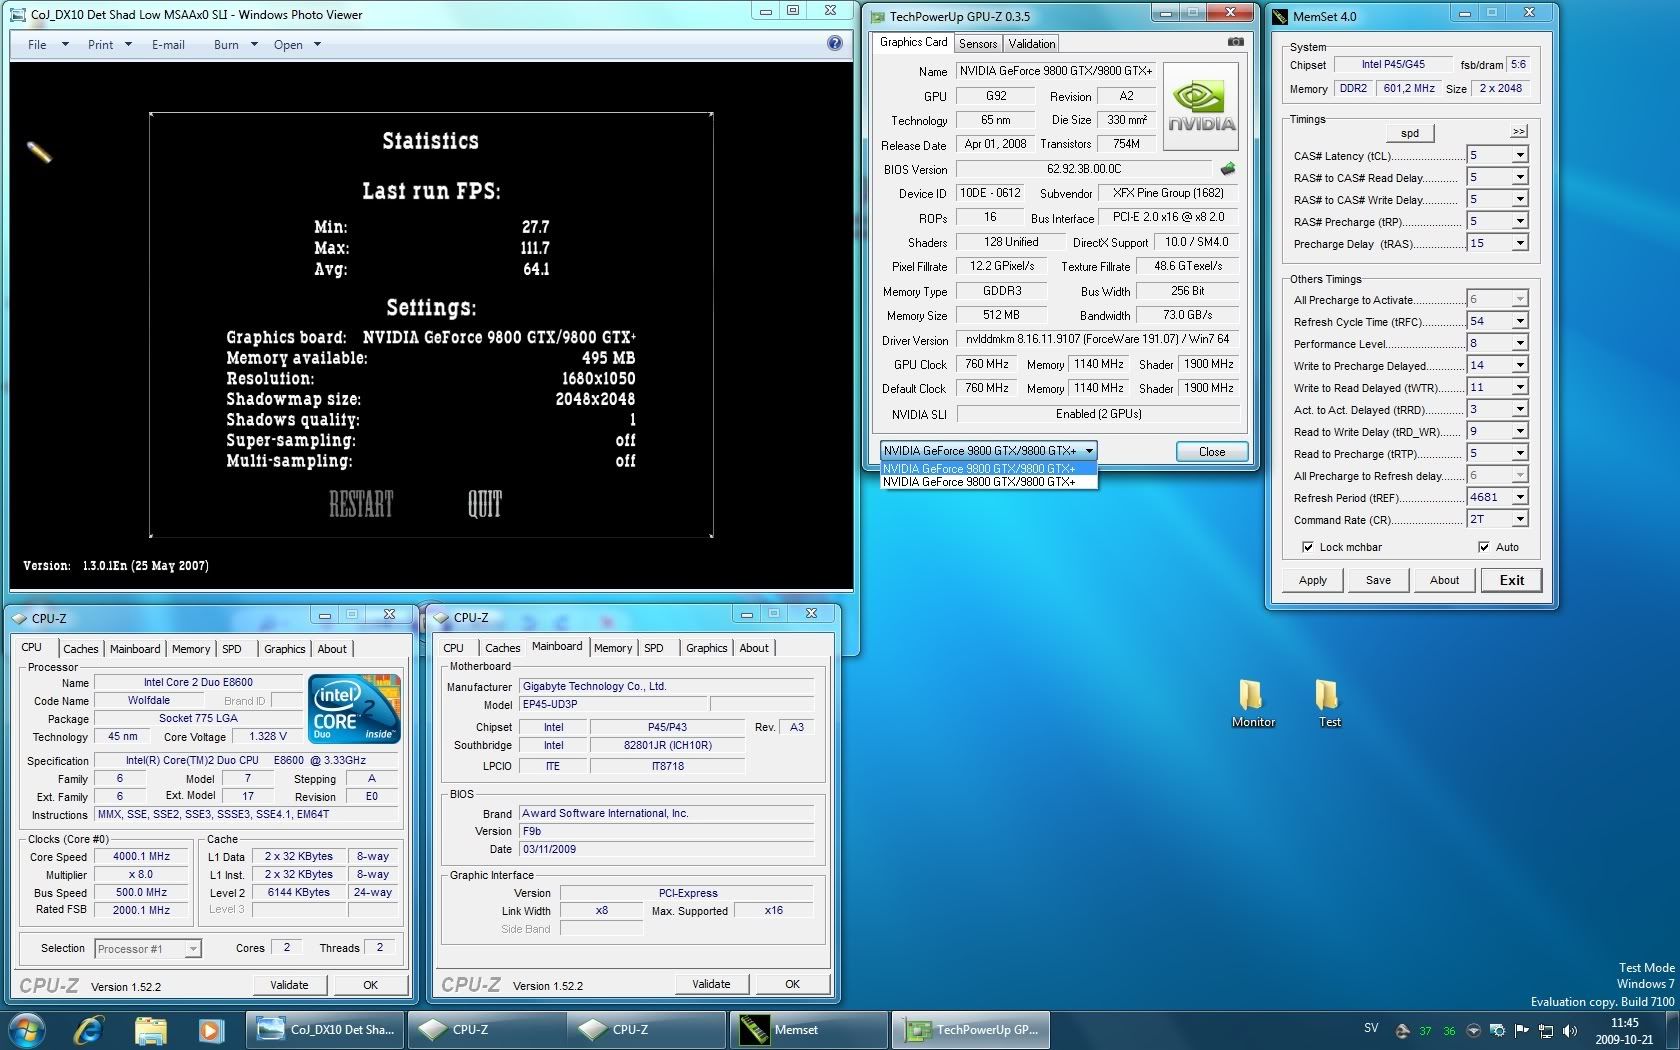
Task: Open Performance Level dropdown
Action: click(1519, 343)
